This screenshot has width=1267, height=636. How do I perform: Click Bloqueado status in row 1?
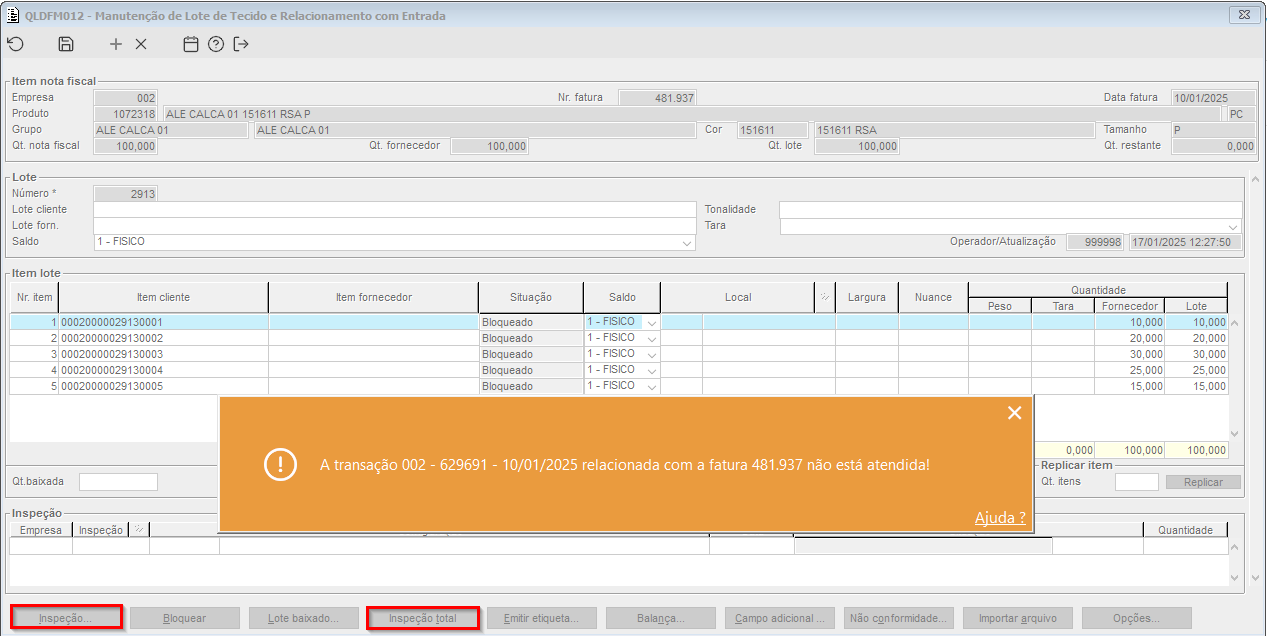pyautogui.click(x=531, y=323)
